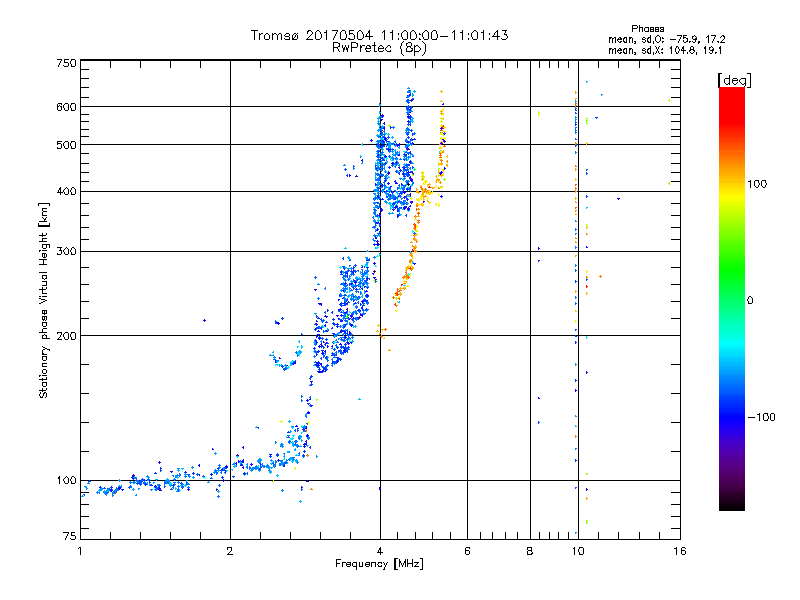This screenshot has width=800, height=600.
Task: Click the x-axis tick label '1'
Action: click(80, 551)
